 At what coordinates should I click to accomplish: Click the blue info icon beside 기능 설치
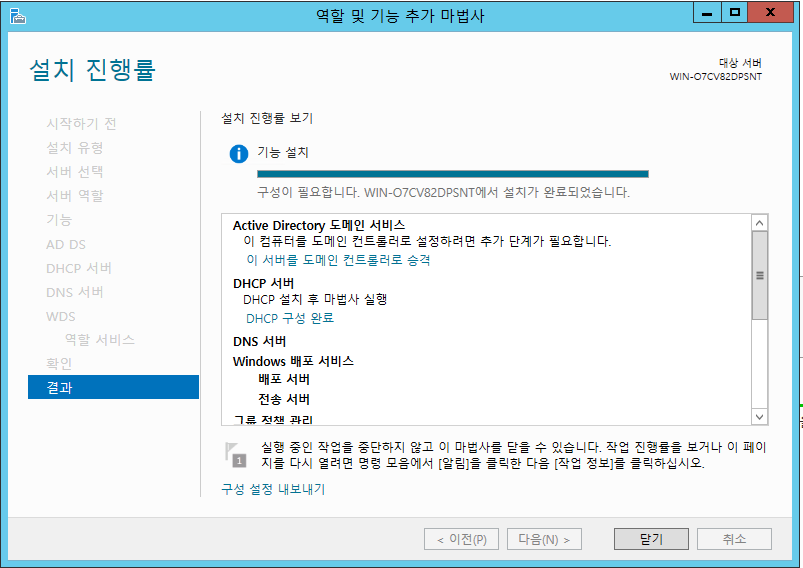pos(238,154)
